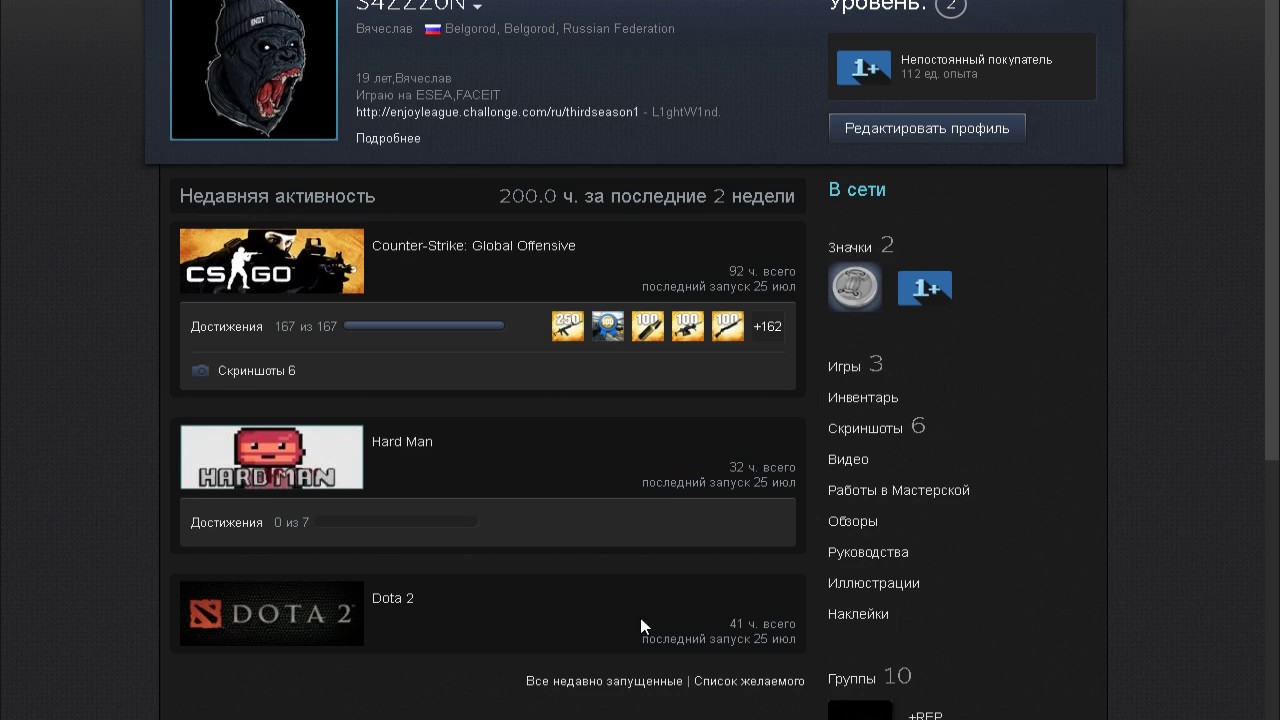This screenshot has width=1280, height=720.
Task: Click the В сети status text
Action: 857,189
